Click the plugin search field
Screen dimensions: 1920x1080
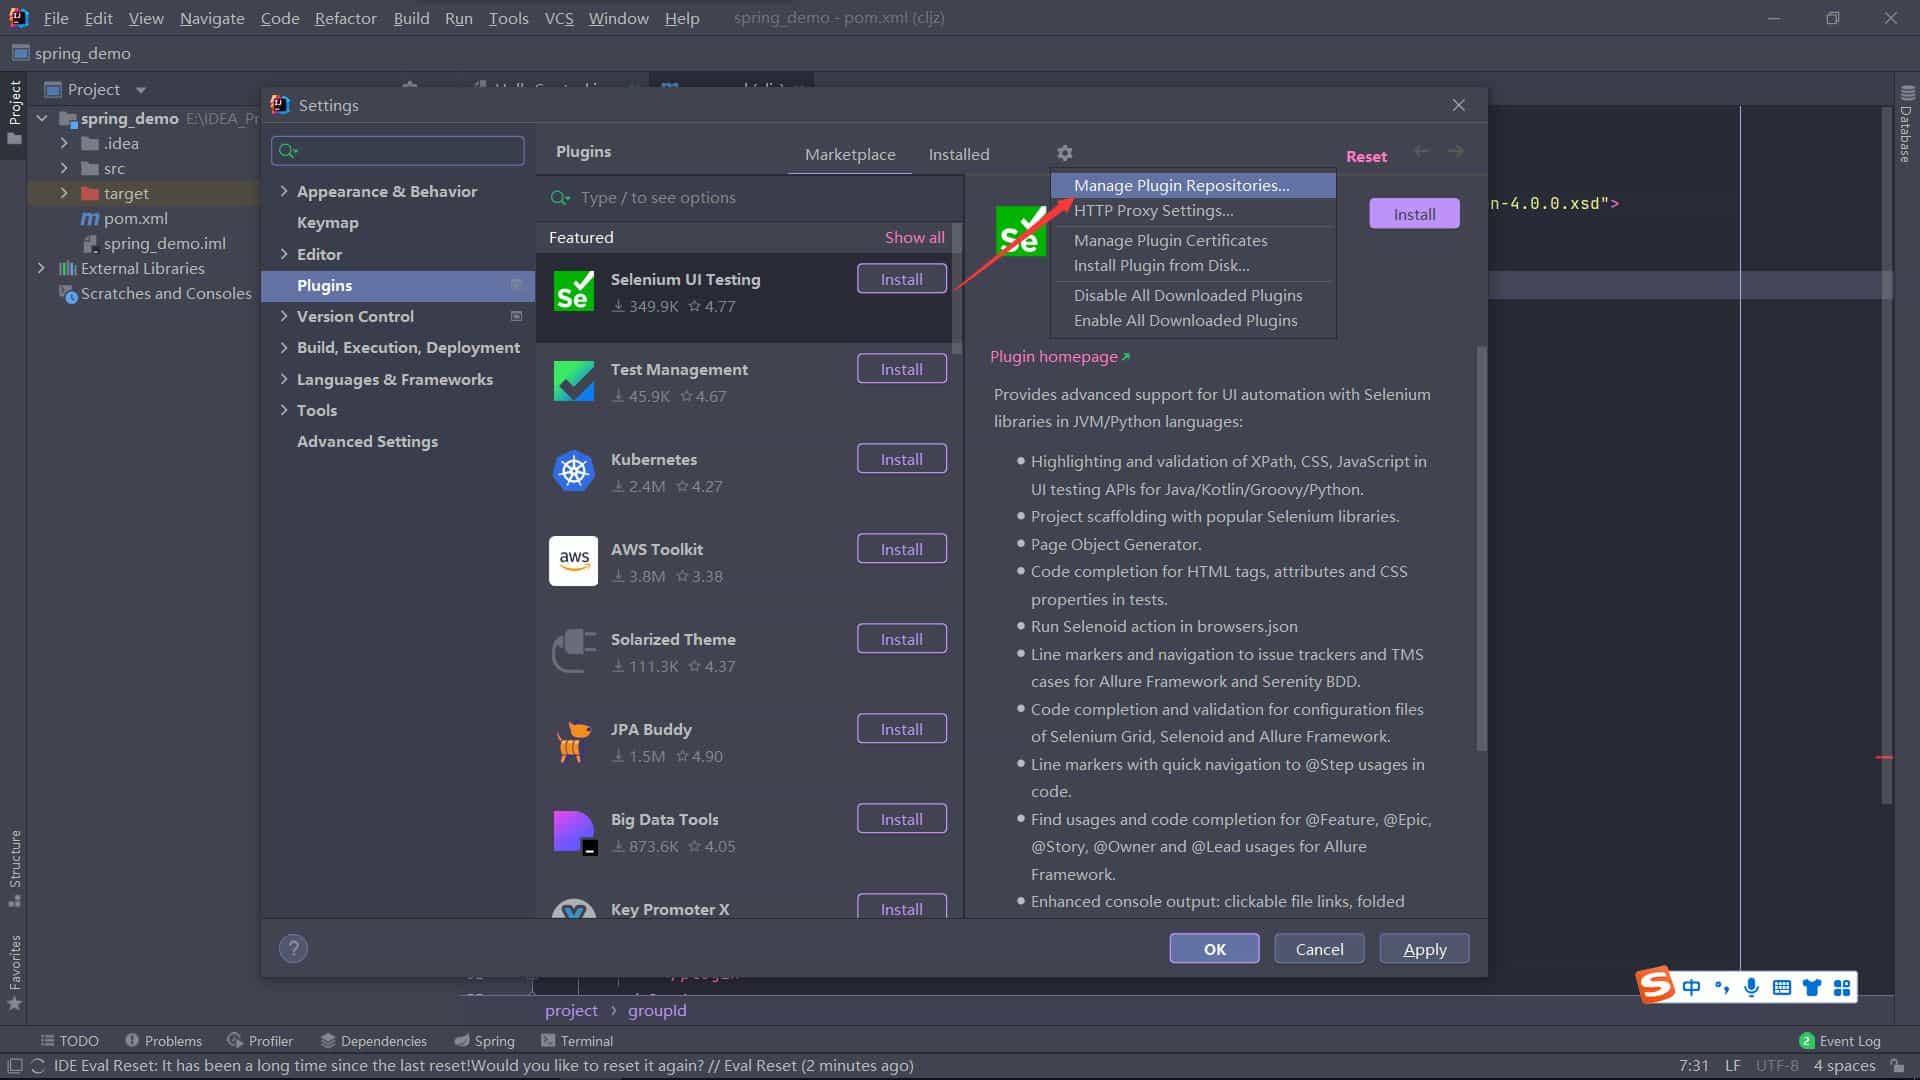pyautogui.click(x=750, y=198)
